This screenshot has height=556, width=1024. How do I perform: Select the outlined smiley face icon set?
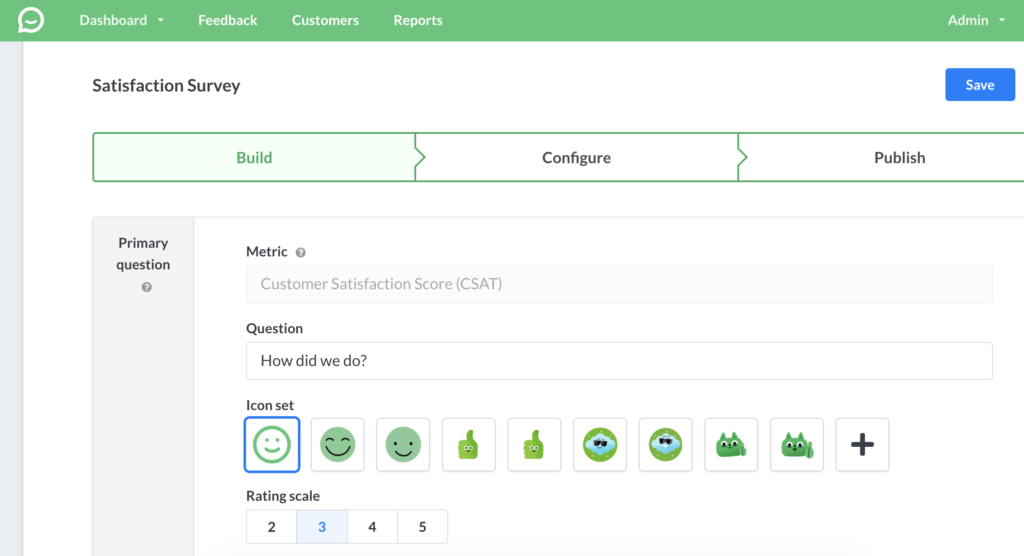(272, 445)
